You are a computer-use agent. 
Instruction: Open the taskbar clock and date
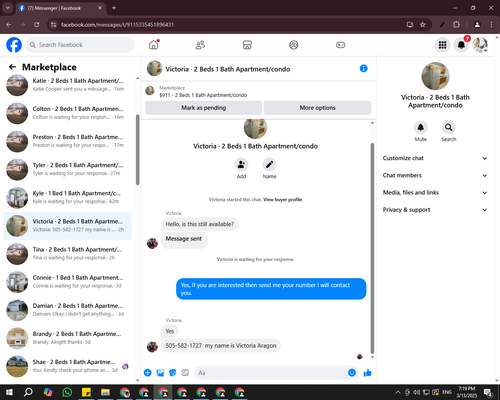click(467, 392)
